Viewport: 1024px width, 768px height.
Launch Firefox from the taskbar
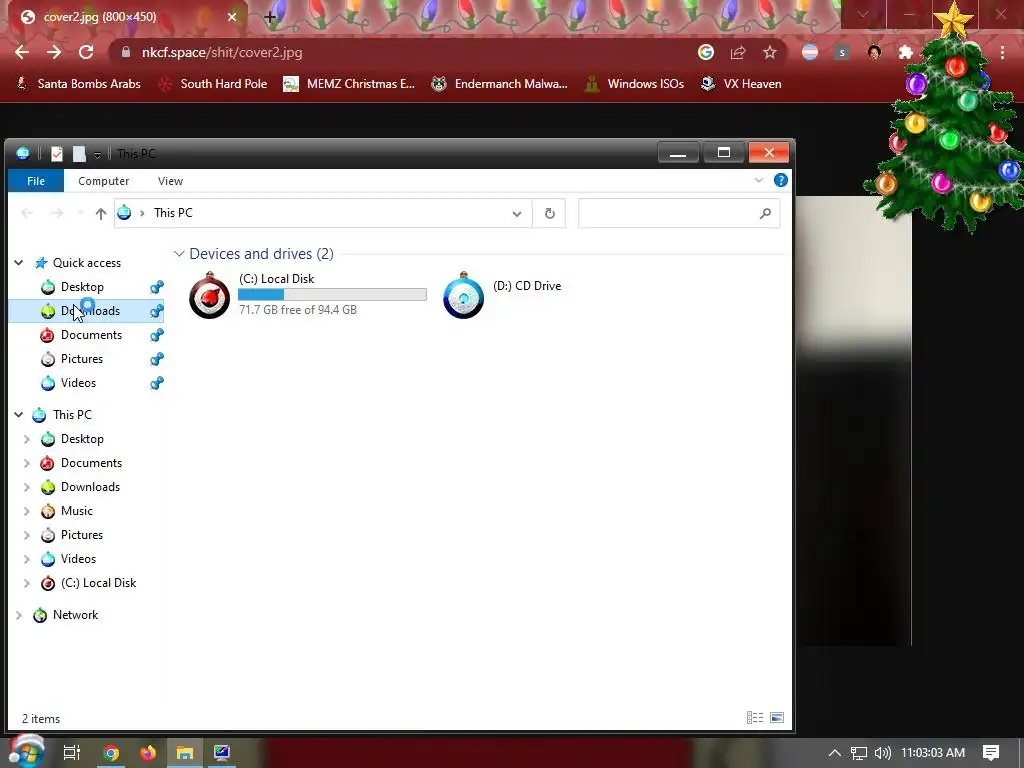pyautogui.click(x=148, y=753)
